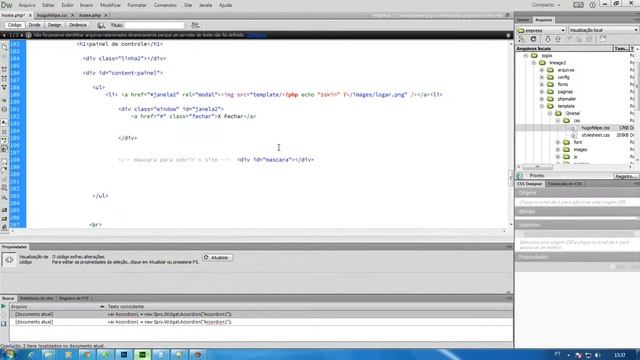Open the Buscar results tab

(8, 298)
